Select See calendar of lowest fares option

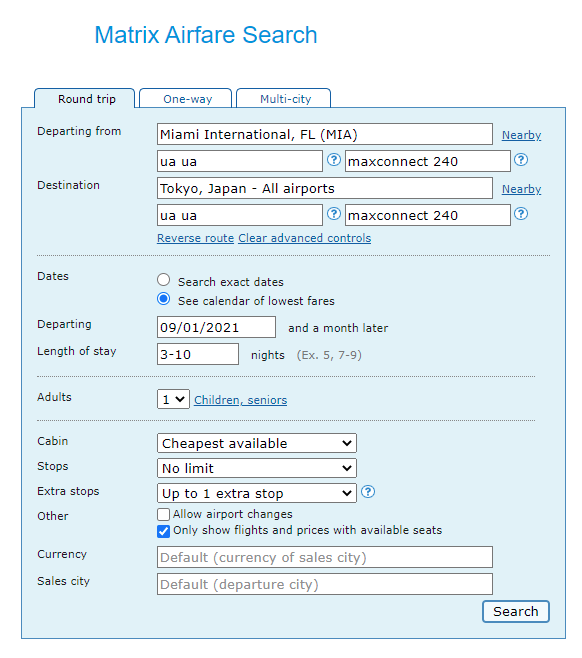point(163,299)
